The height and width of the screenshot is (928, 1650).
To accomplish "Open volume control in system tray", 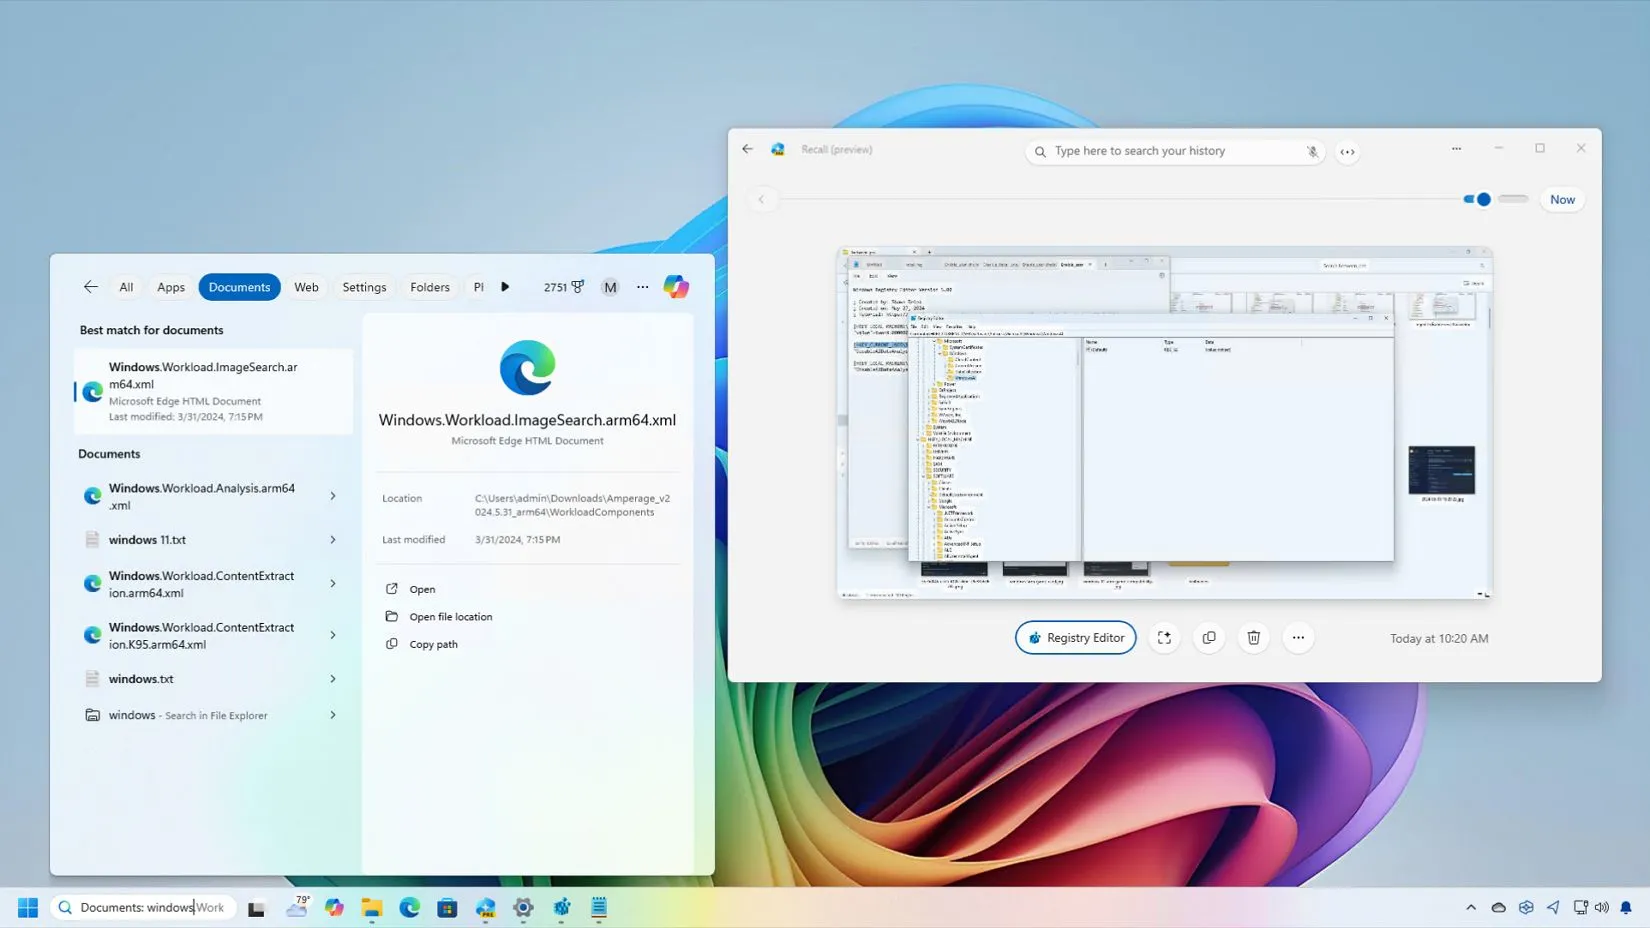I will 1602,908.
